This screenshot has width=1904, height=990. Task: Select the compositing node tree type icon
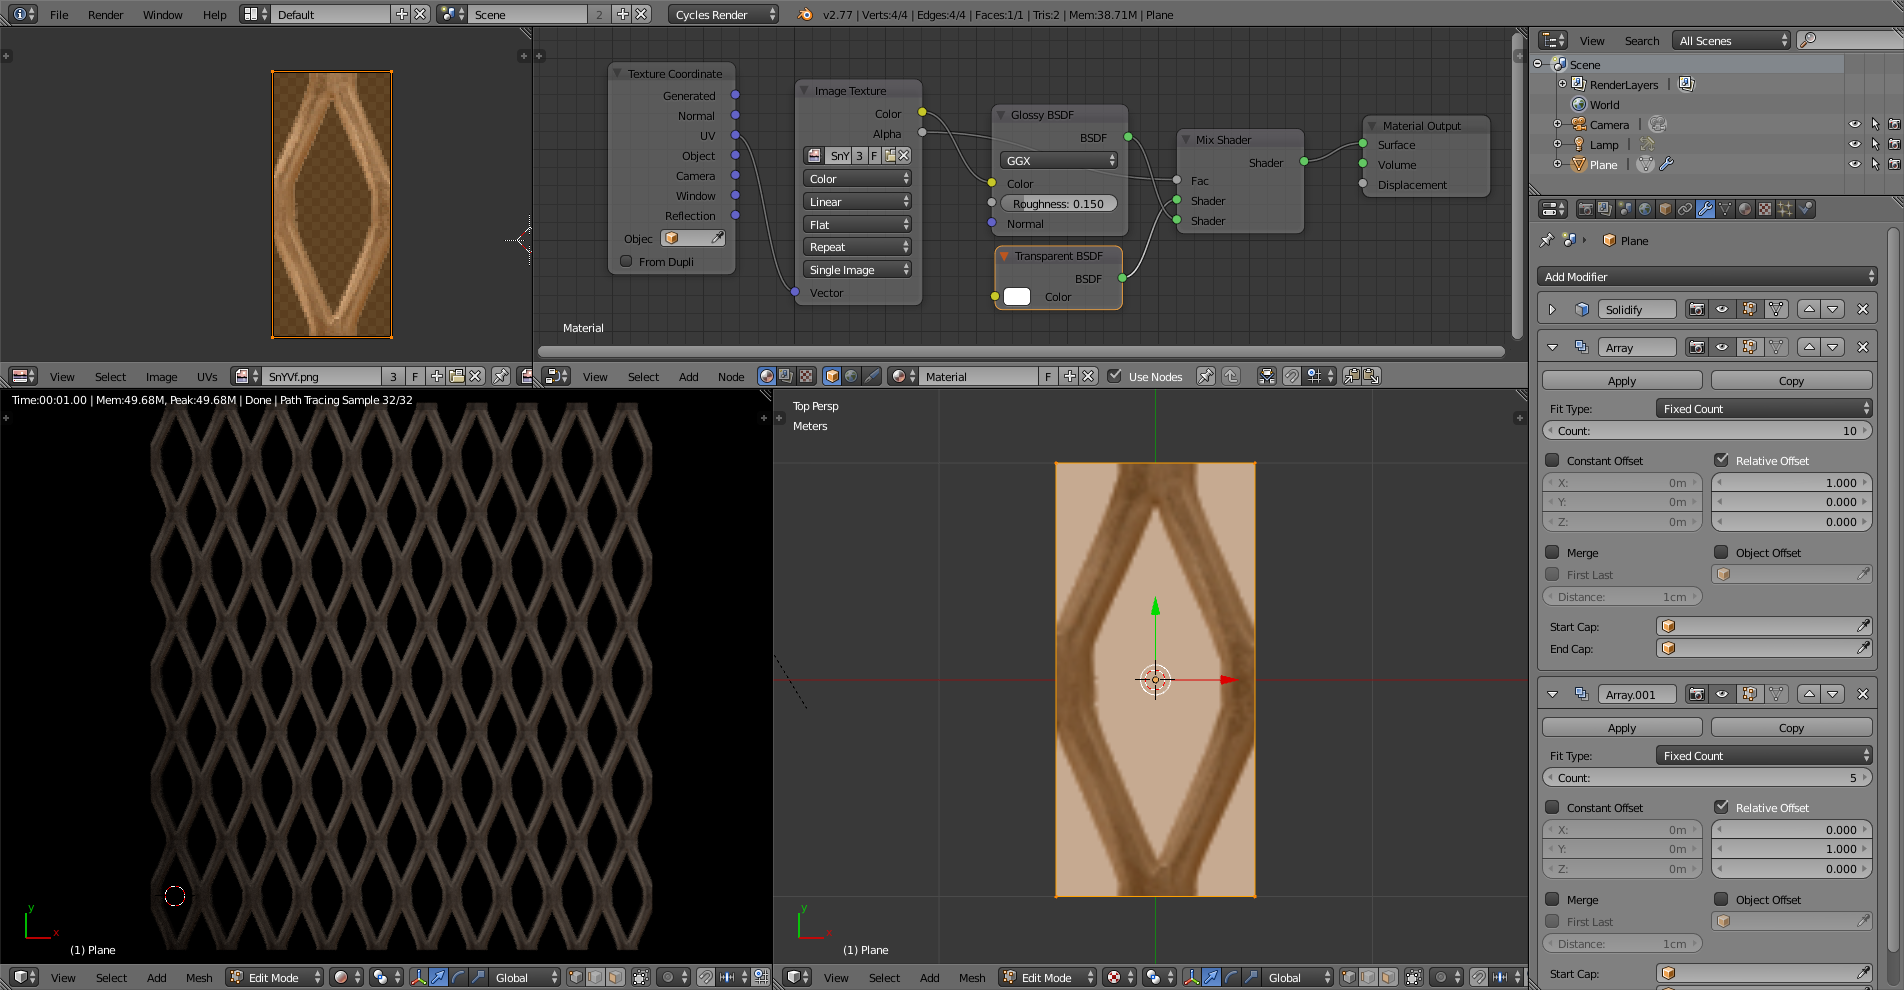(786, 376)
